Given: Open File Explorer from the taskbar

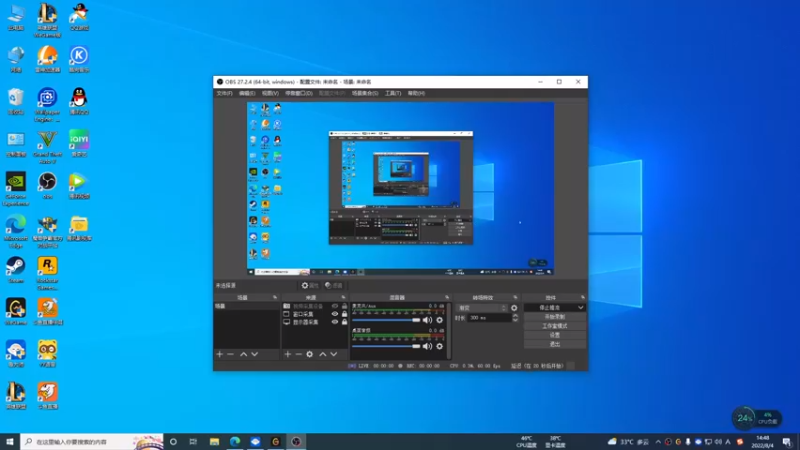Looking at the screenshot, I should pos(214,442).
